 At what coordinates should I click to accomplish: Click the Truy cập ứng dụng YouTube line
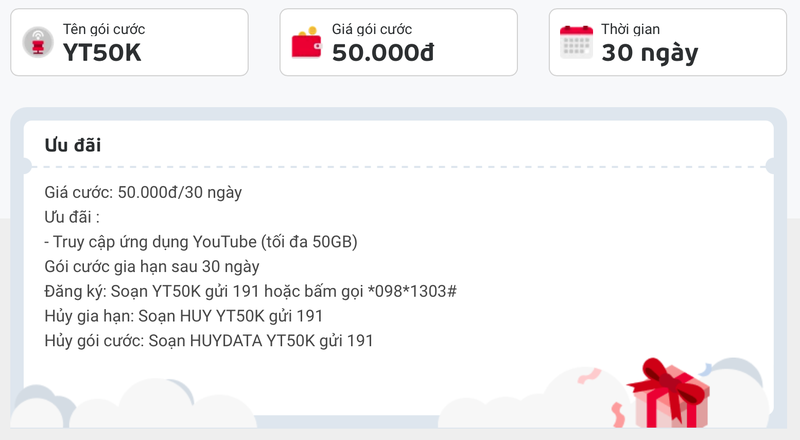(x=201, y=241)
